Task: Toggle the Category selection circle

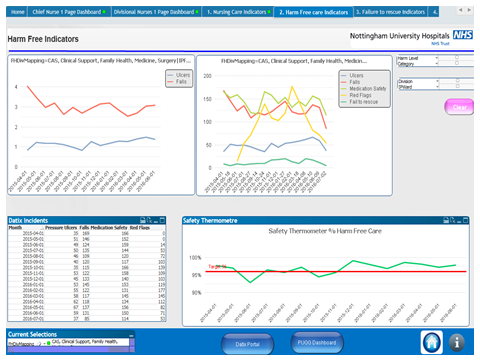Action: click(x=457, y=63)
